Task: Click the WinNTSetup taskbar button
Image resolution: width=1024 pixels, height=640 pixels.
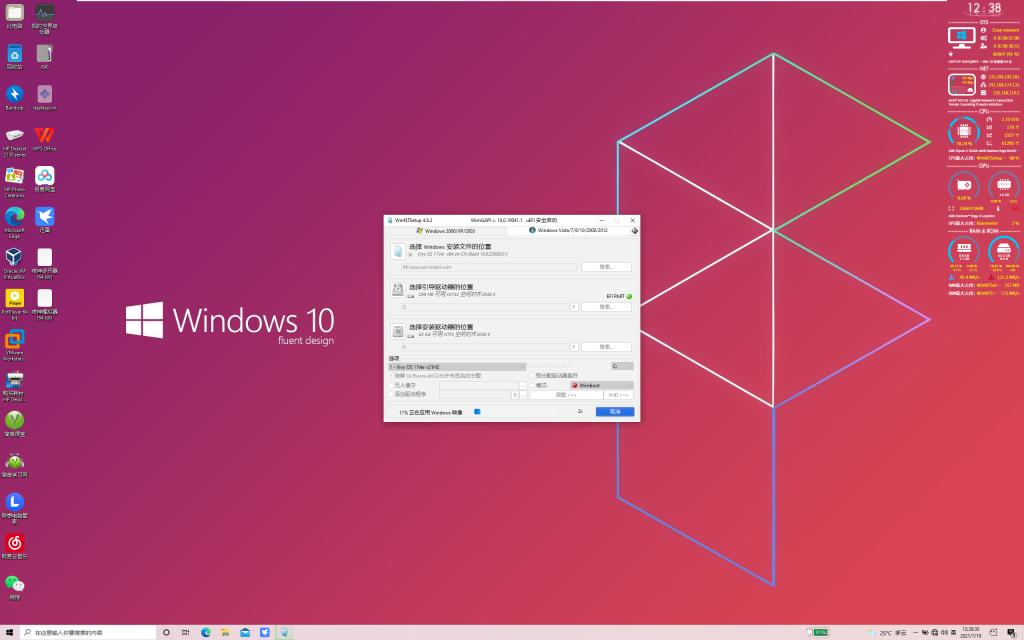Action: click(284, 632)
